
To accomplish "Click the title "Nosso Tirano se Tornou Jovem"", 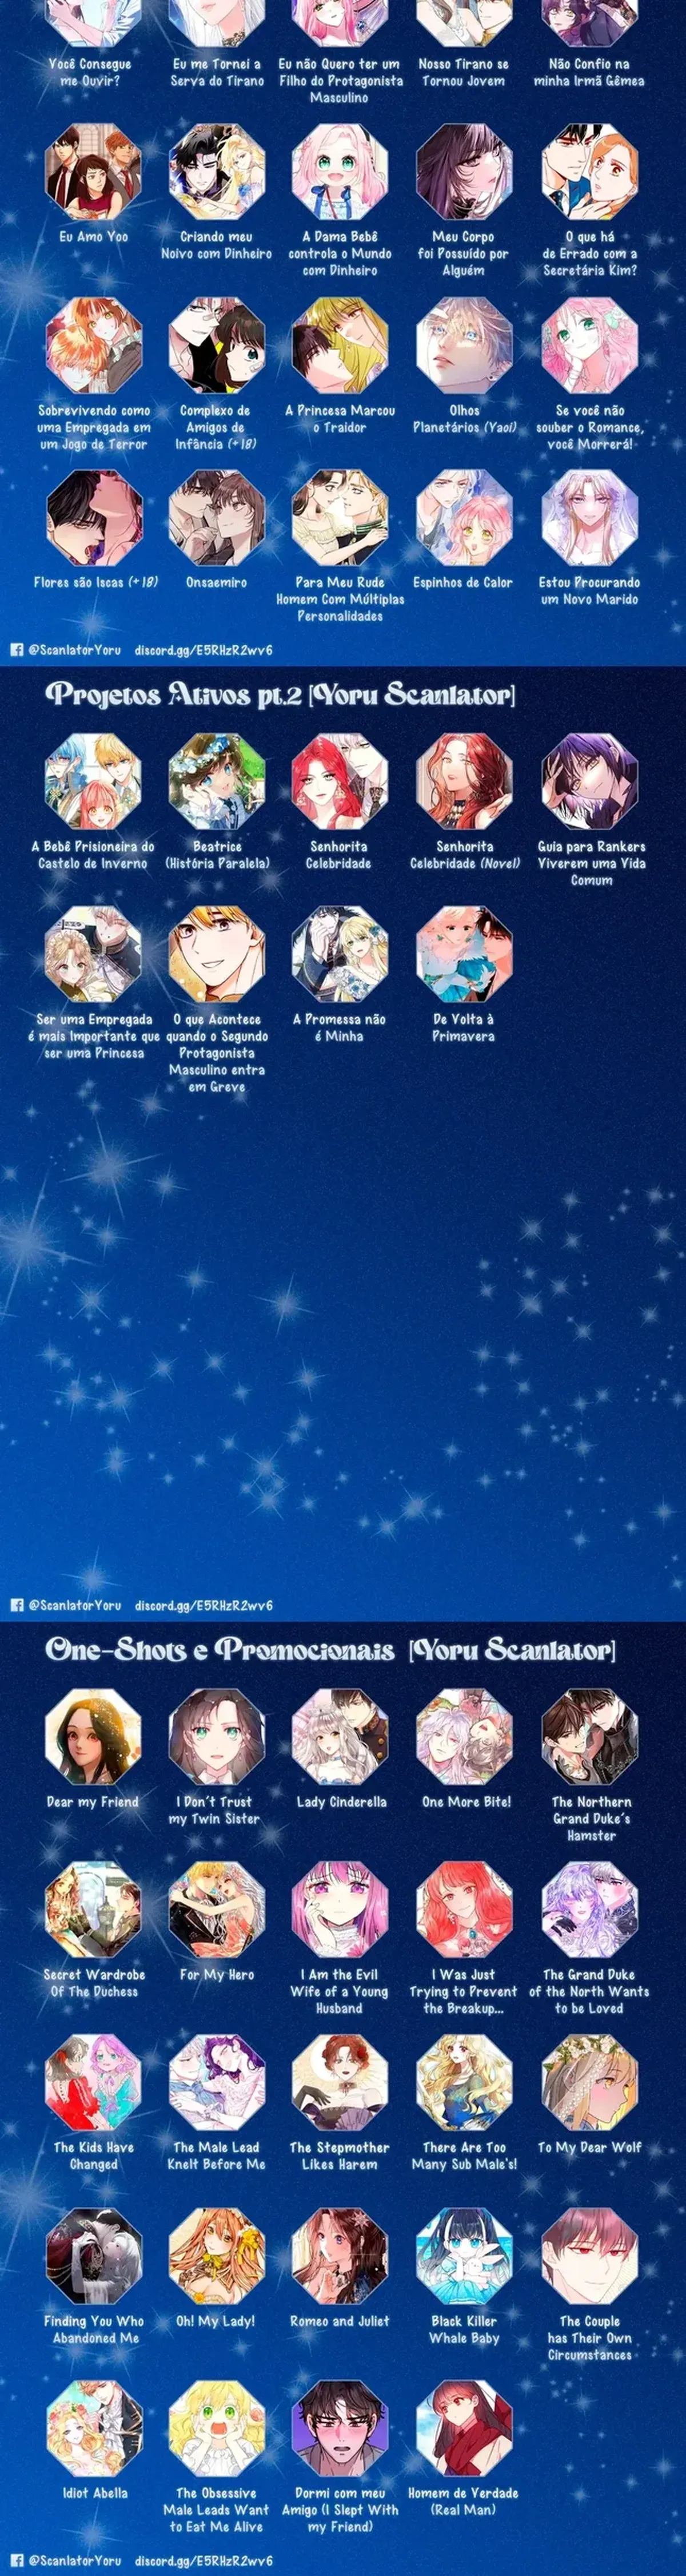I will coord(464,72).
